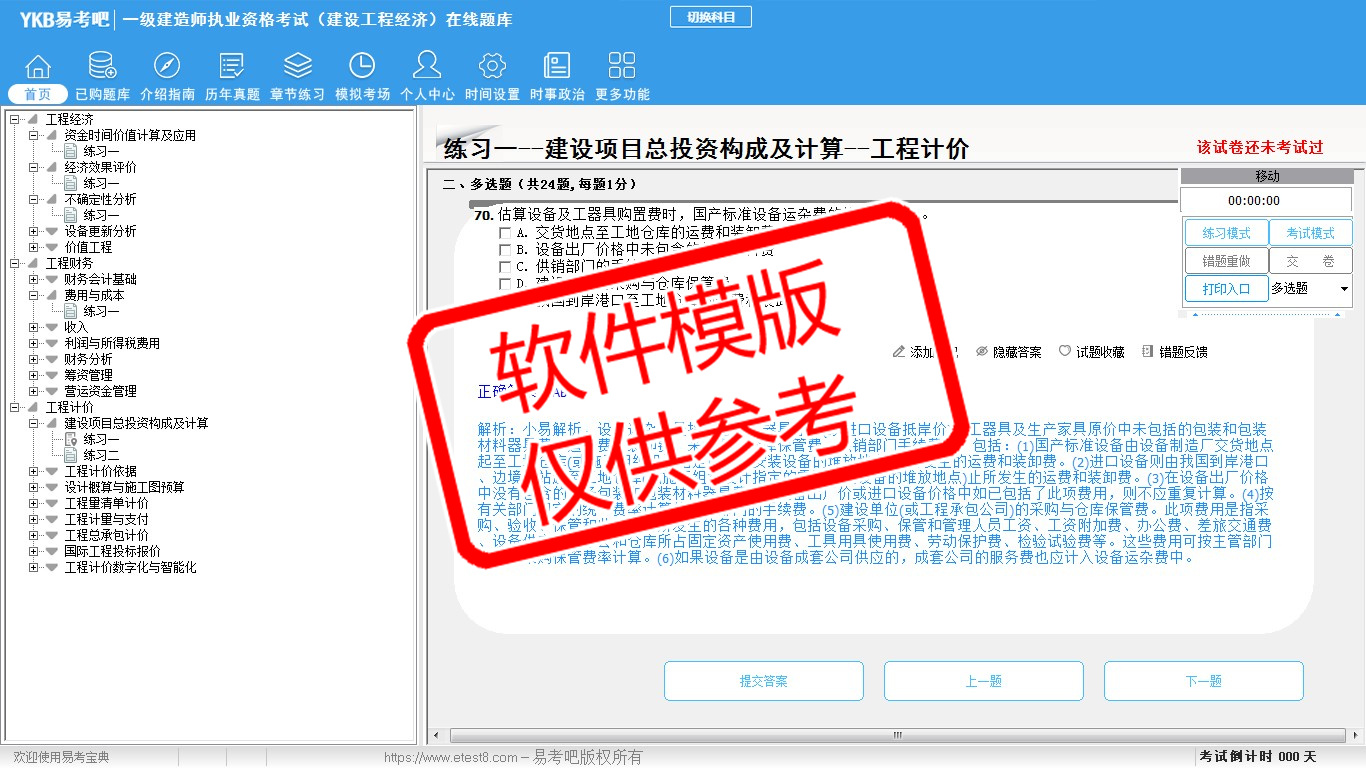Viewport: 1366px width, 768px height.
Task: Open the 章节练习 layers icon
Action: [x=297, y=66]
